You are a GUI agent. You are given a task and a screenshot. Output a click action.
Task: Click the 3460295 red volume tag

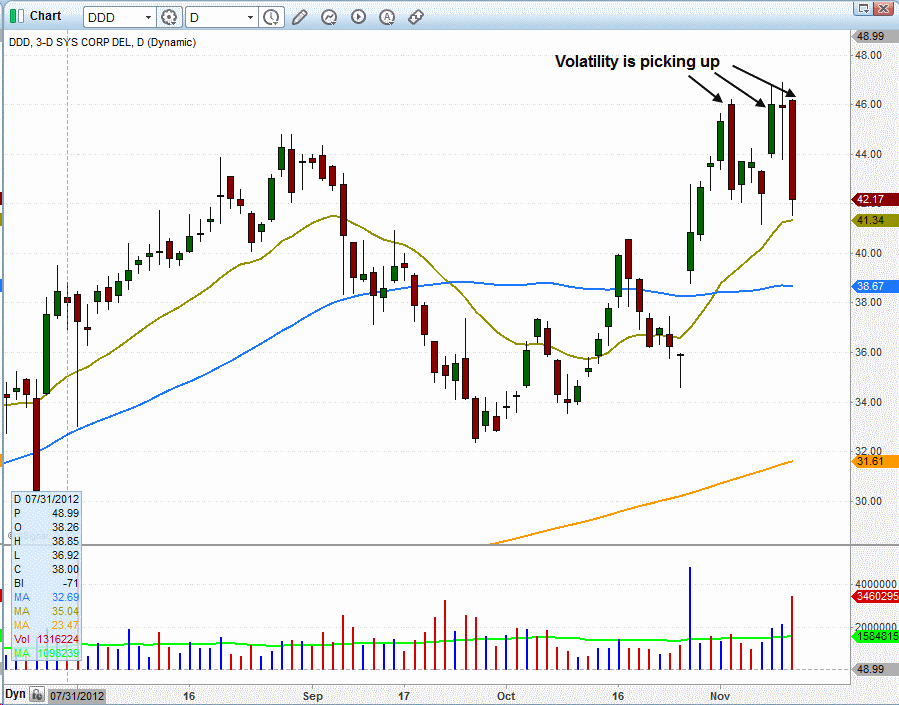(x=875, y=596)
